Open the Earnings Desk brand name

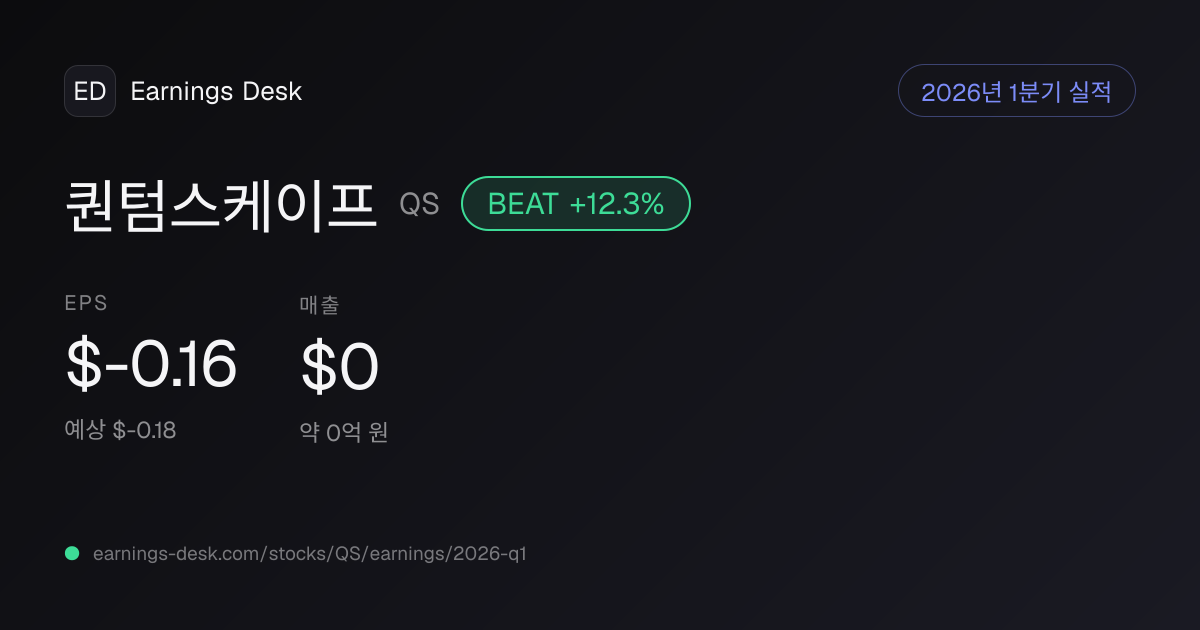coord(216,91)
